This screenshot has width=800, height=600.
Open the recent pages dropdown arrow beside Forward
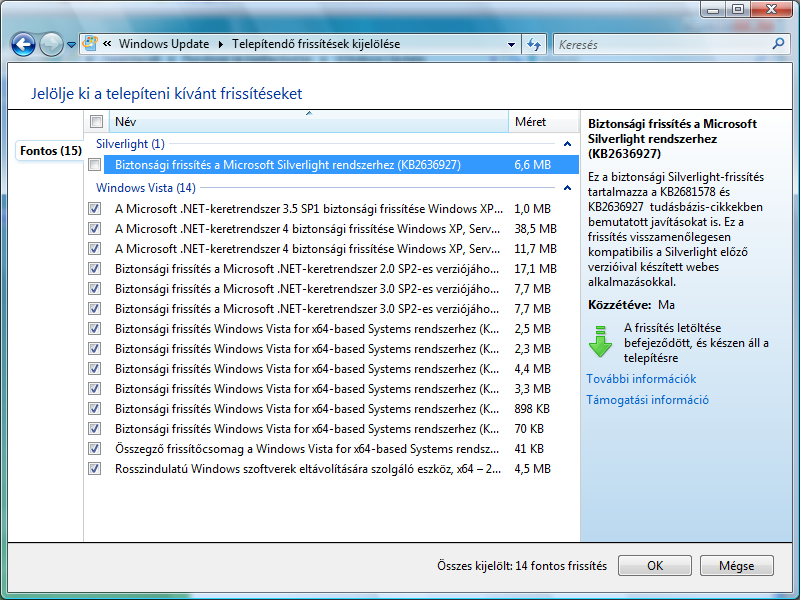point(71,45)
